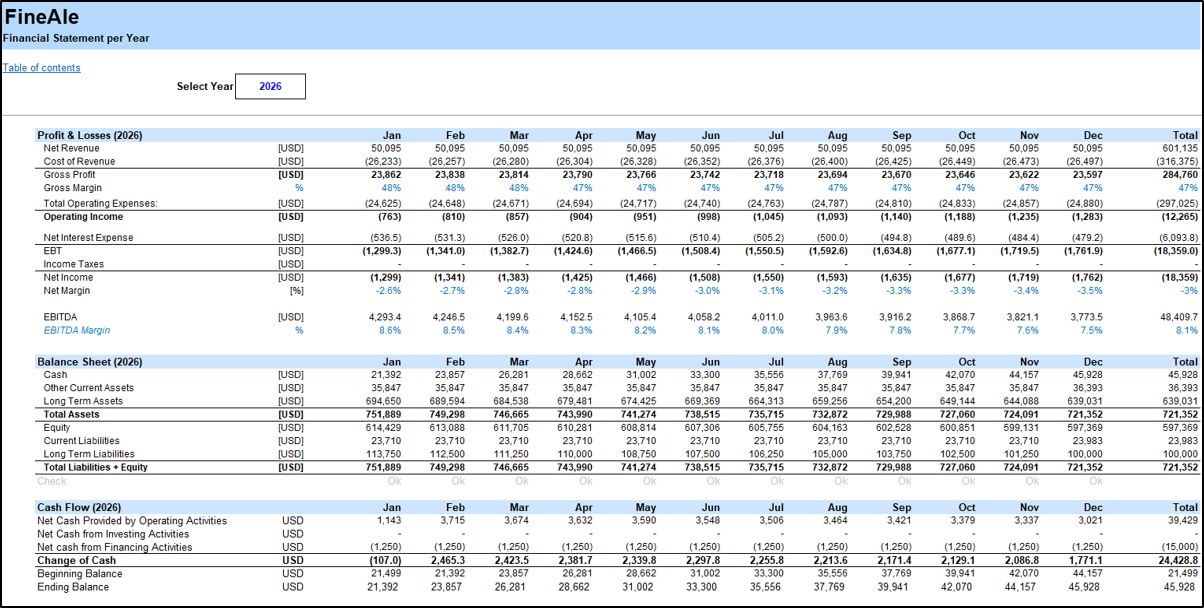The height and width of the screenshot is (608, 1204).
Task: Click the EBITDA Margin row label
Action: 77,330
